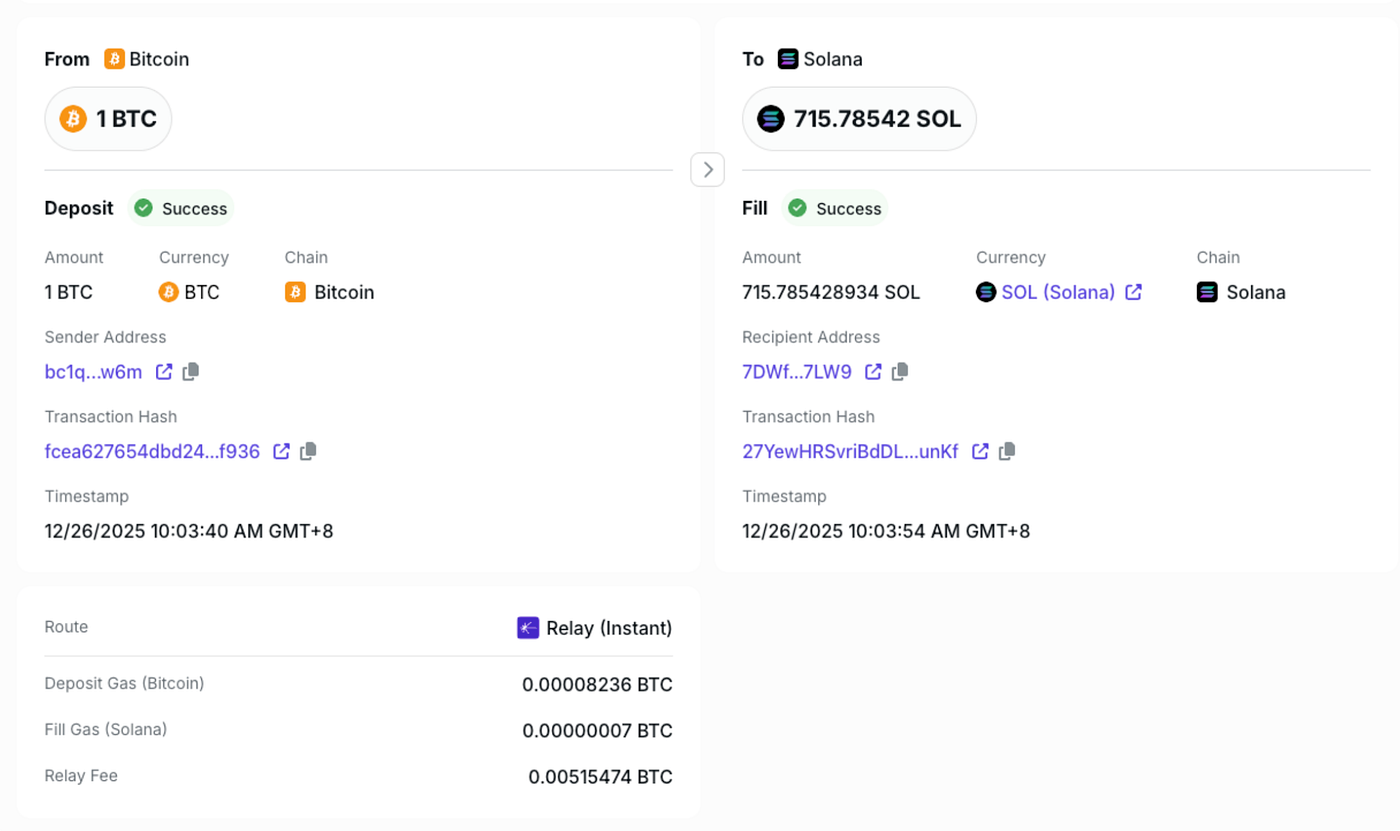Click the Solana logo next to To
Image resolution: width=1400 pixels, height=831 pixels.
788,59
